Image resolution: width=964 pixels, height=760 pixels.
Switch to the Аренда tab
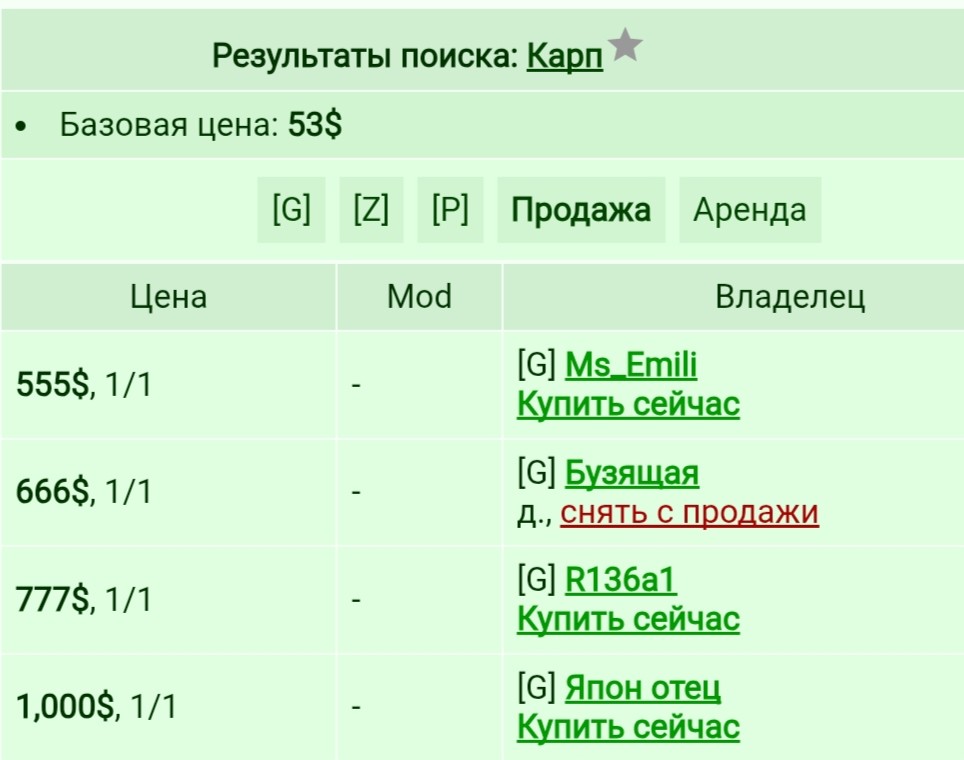[750, 210]
